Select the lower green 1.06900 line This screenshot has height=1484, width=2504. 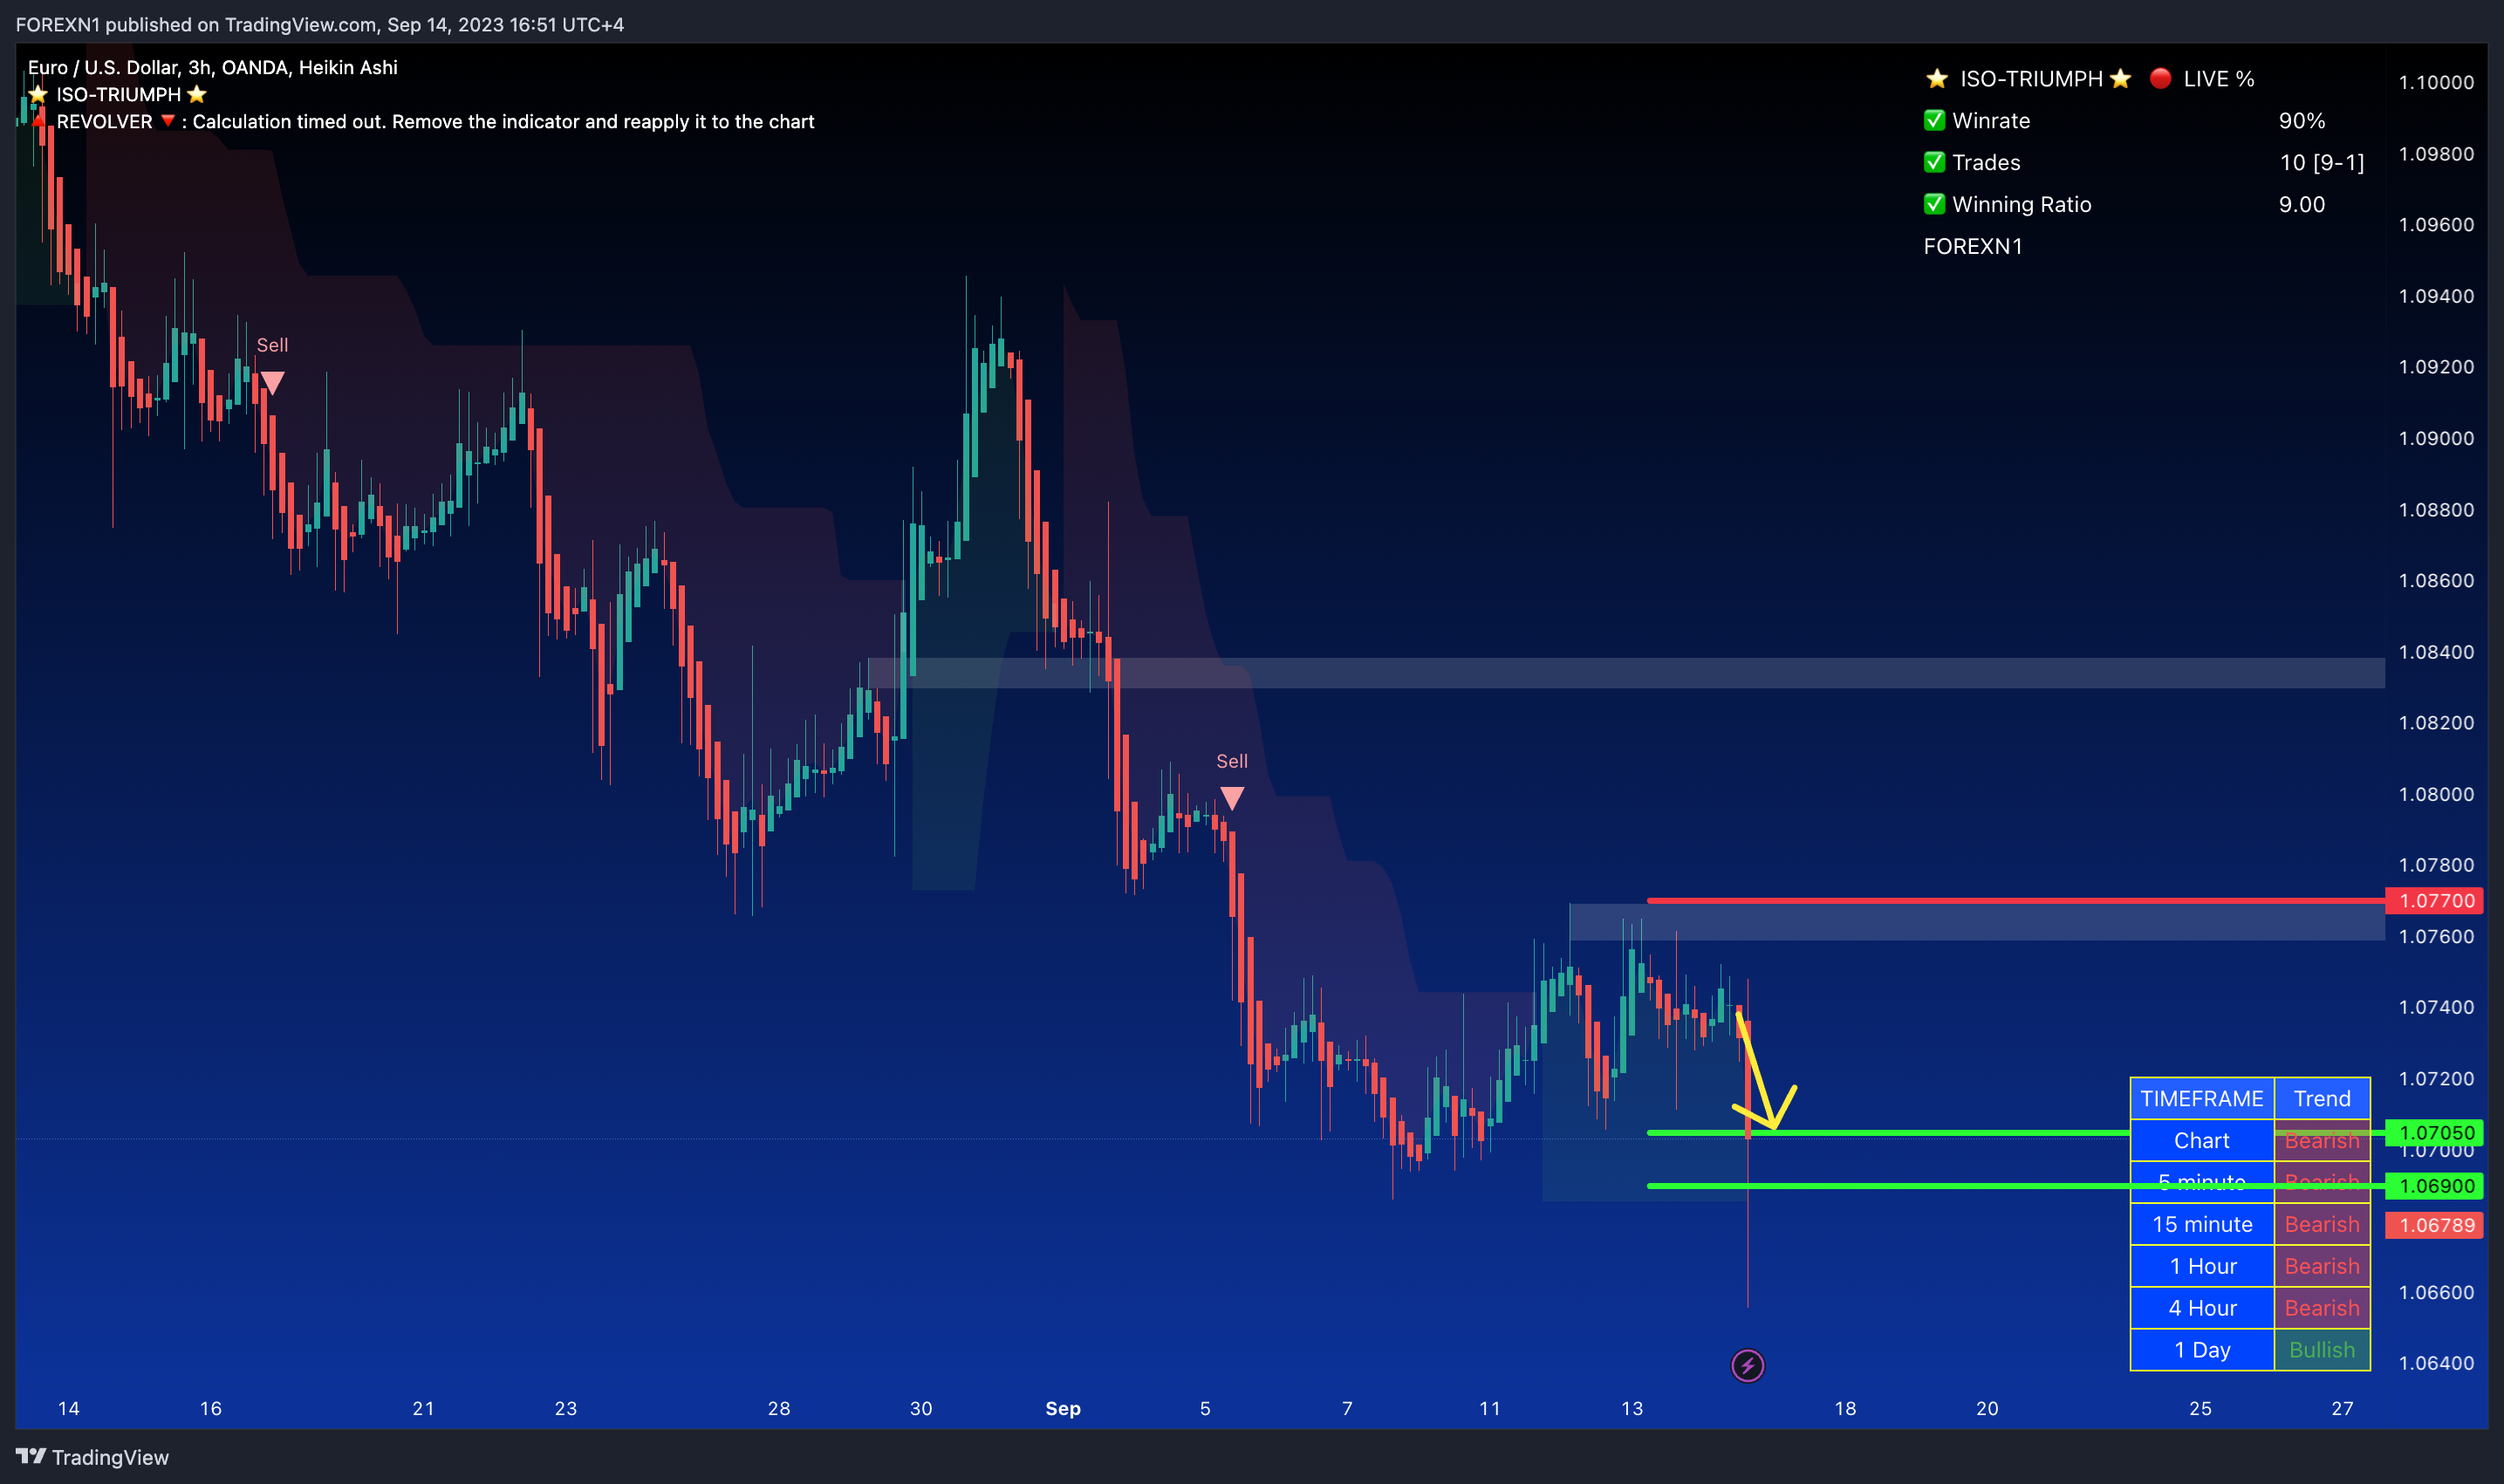2015,1186
